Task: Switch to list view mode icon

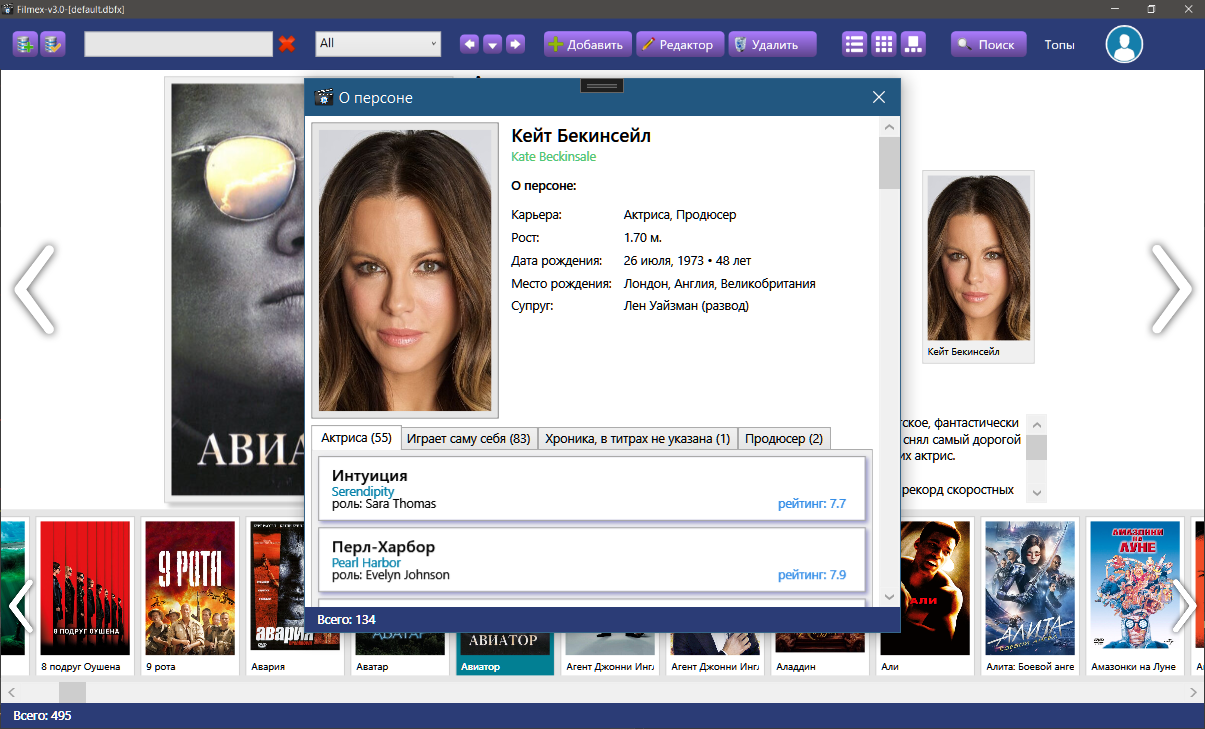Action: (x=854, y=44)
